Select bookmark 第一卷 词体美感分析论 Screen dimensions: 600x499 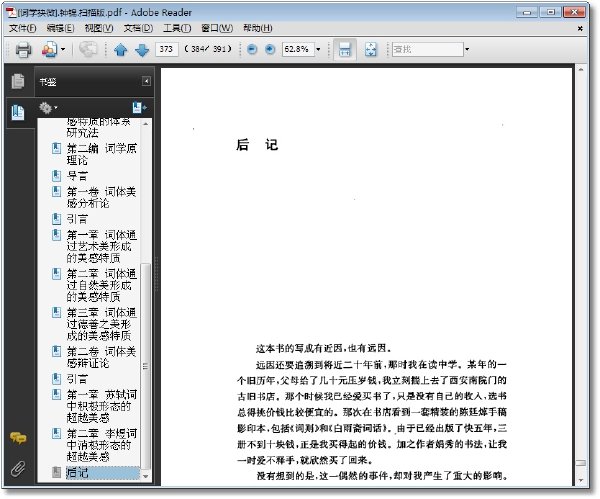(101, 197)
